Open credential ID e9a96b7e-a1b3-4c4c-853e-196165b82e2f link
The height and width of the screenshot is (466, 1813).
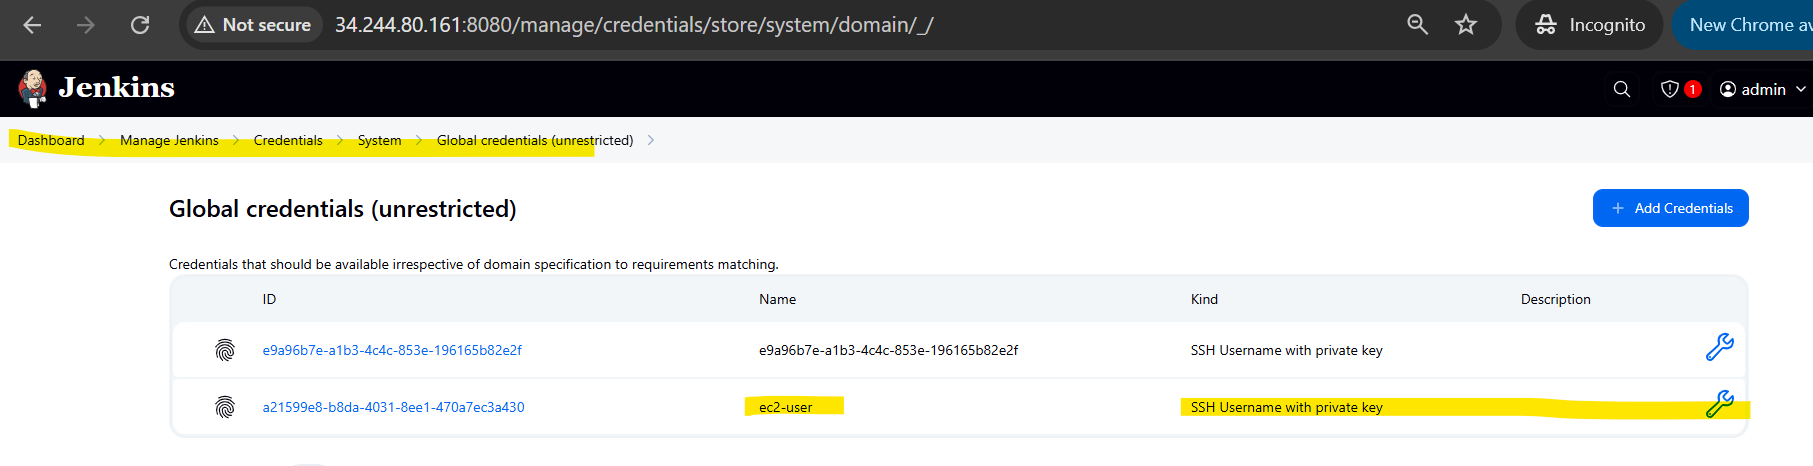click(x=392, y=350)
